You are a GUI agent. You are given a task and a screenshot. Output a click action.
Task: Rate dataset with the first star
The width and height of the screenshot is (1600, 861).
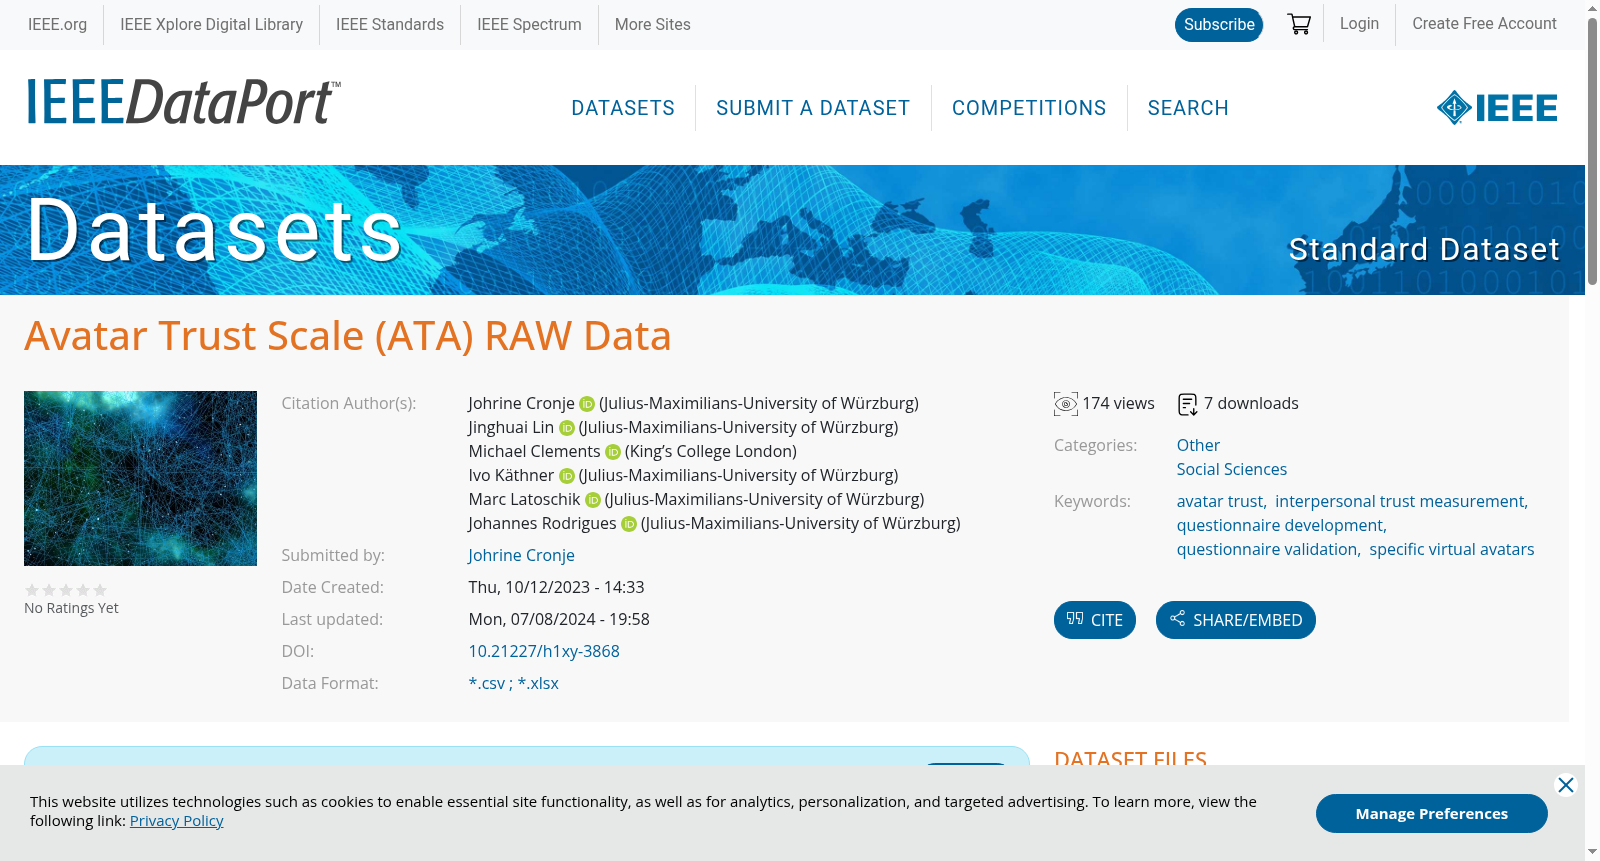coord(32,590)
